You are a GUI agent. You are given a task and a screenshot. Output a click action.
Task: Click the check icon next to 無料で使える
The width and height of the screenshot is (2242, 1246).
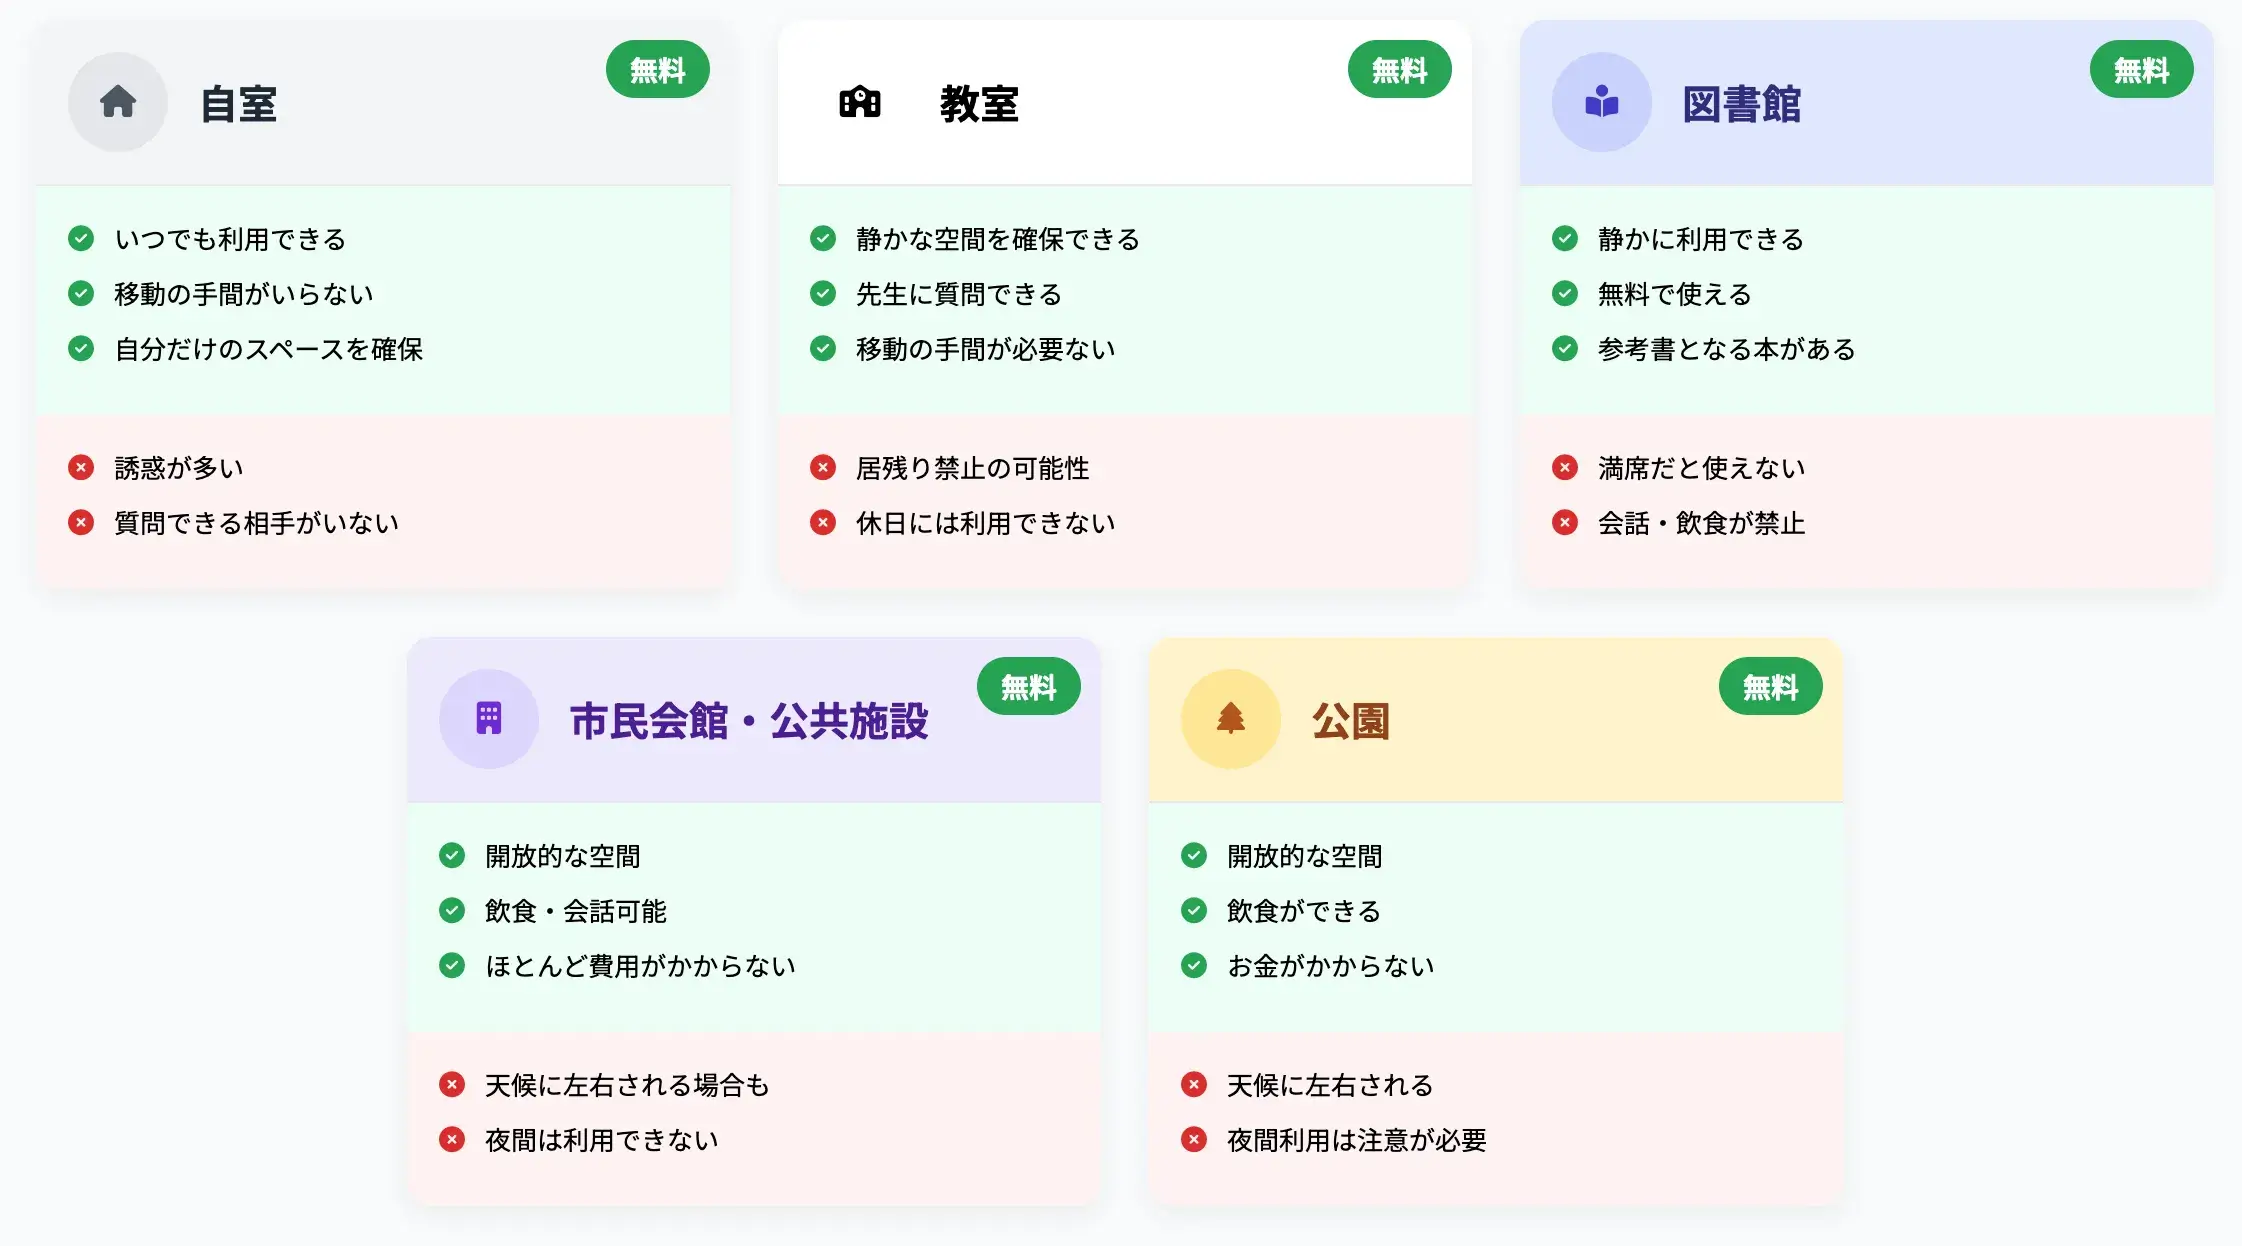[x=1565, y=293]
